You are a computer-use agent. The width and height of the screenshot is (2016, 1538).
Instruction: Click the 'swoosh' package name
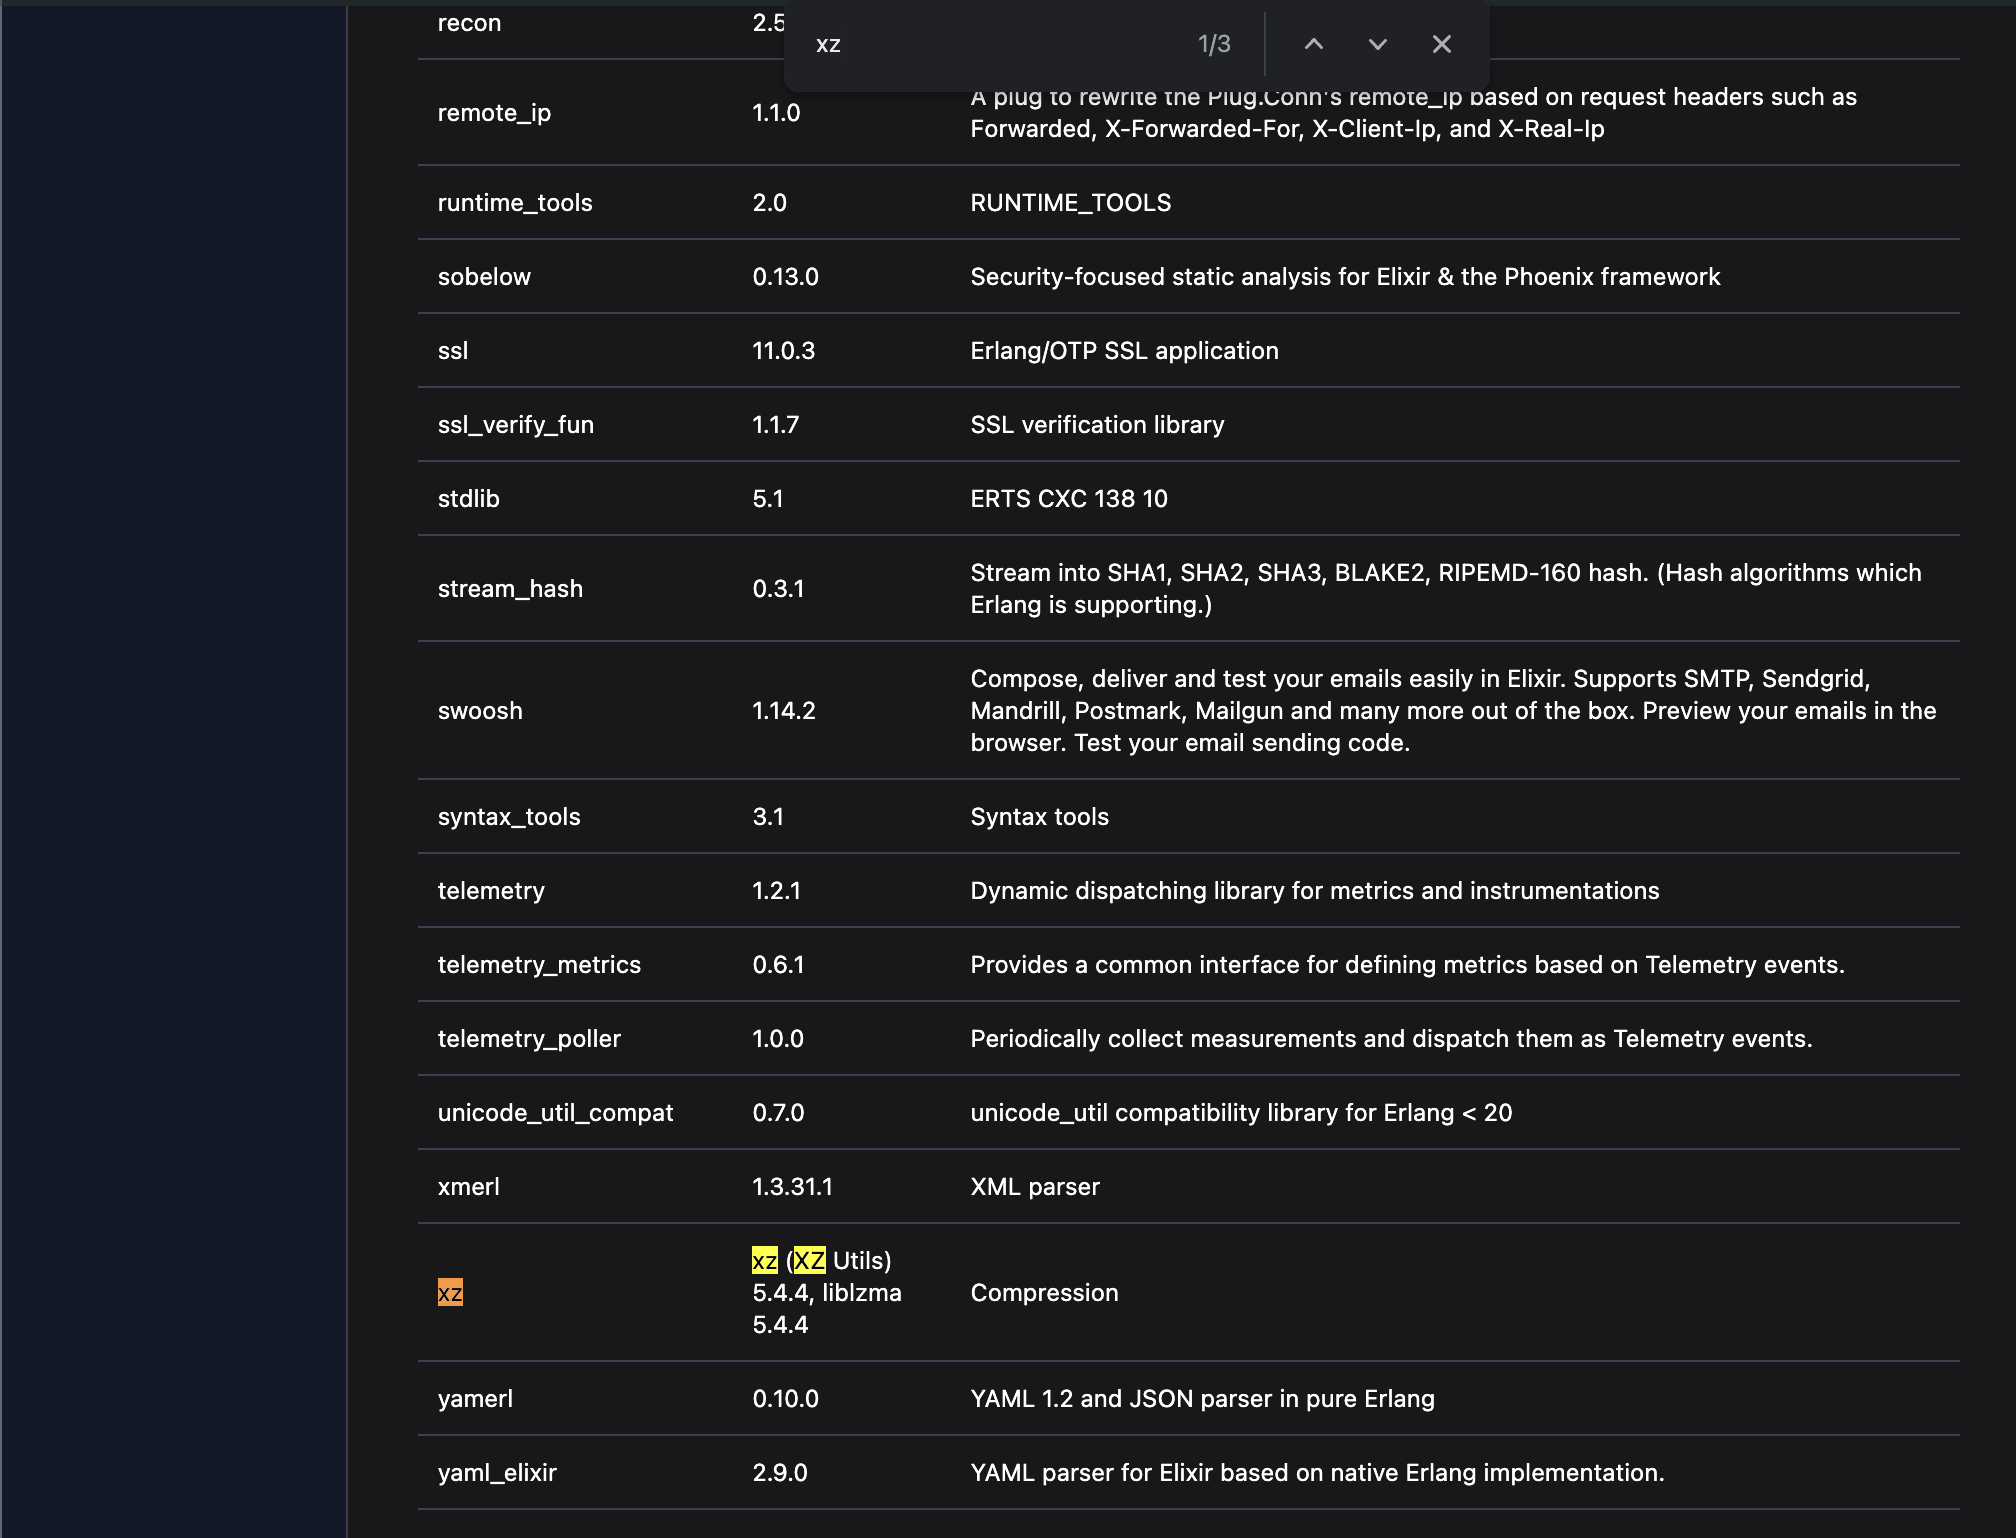pyautogui.click(x=480, y=711)
